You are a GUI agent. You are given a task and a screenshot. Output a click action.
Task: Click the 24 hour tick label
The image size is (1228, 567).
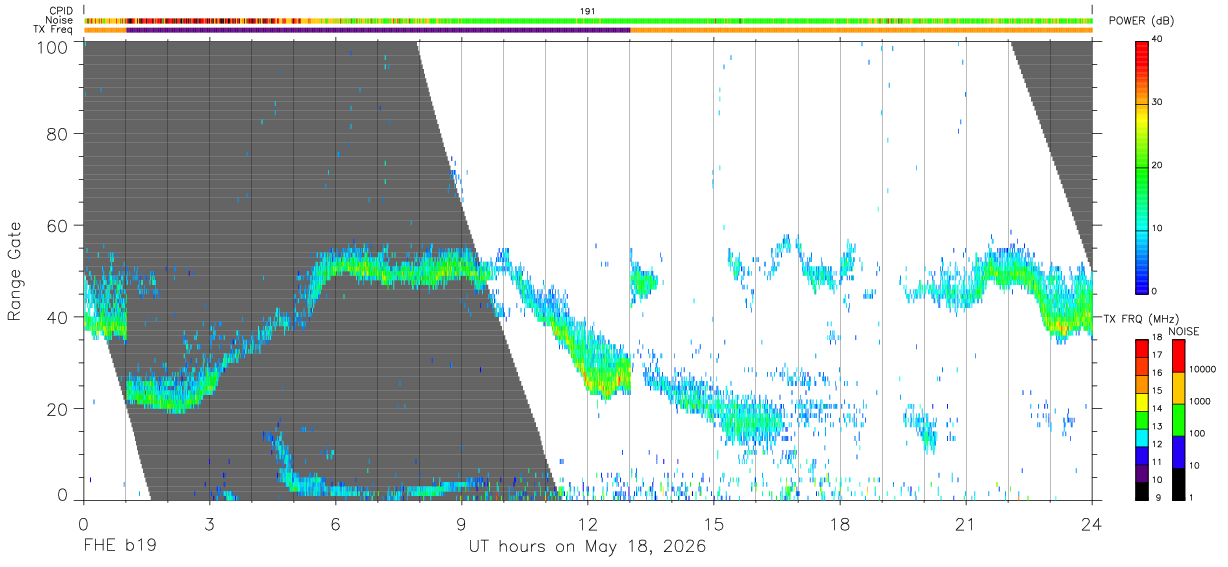(1092, 523)
